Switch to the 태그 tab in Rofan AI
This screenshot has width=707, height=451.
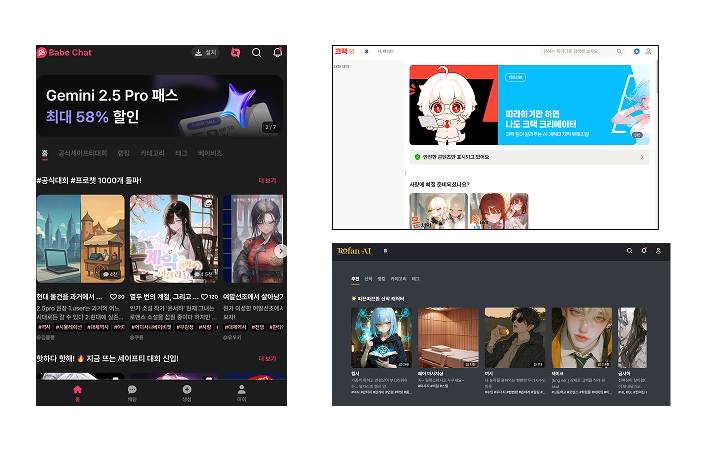click(x=416, y=279)
